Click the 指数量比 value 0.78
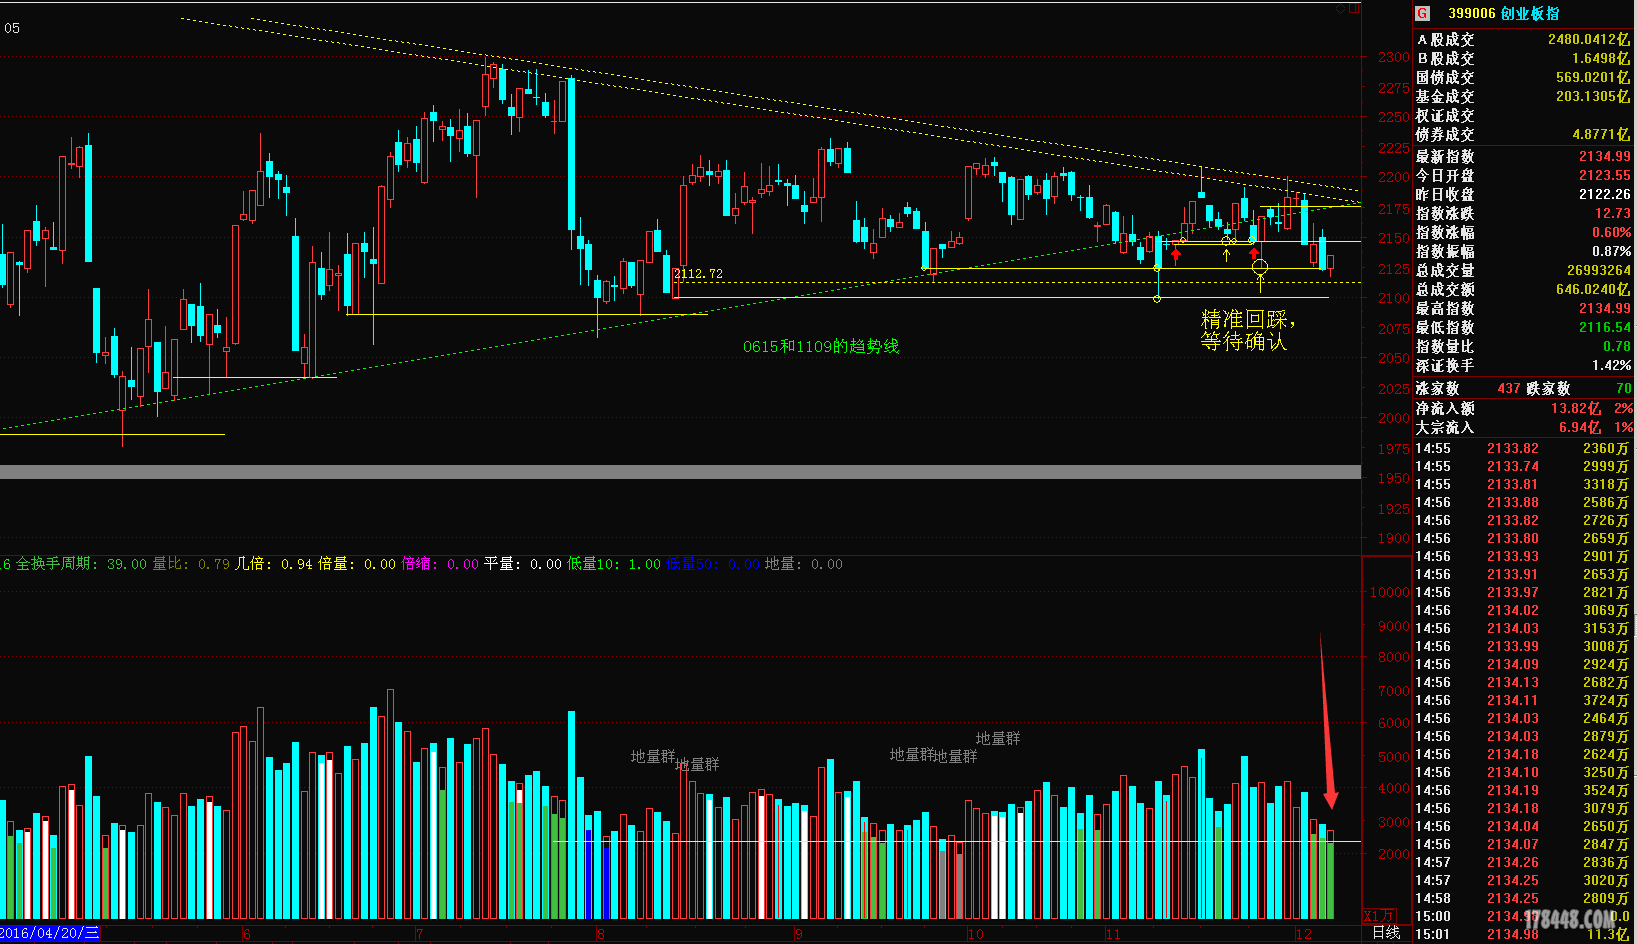This screenshot has width=1637, height=944. (x=1617, y=346)
